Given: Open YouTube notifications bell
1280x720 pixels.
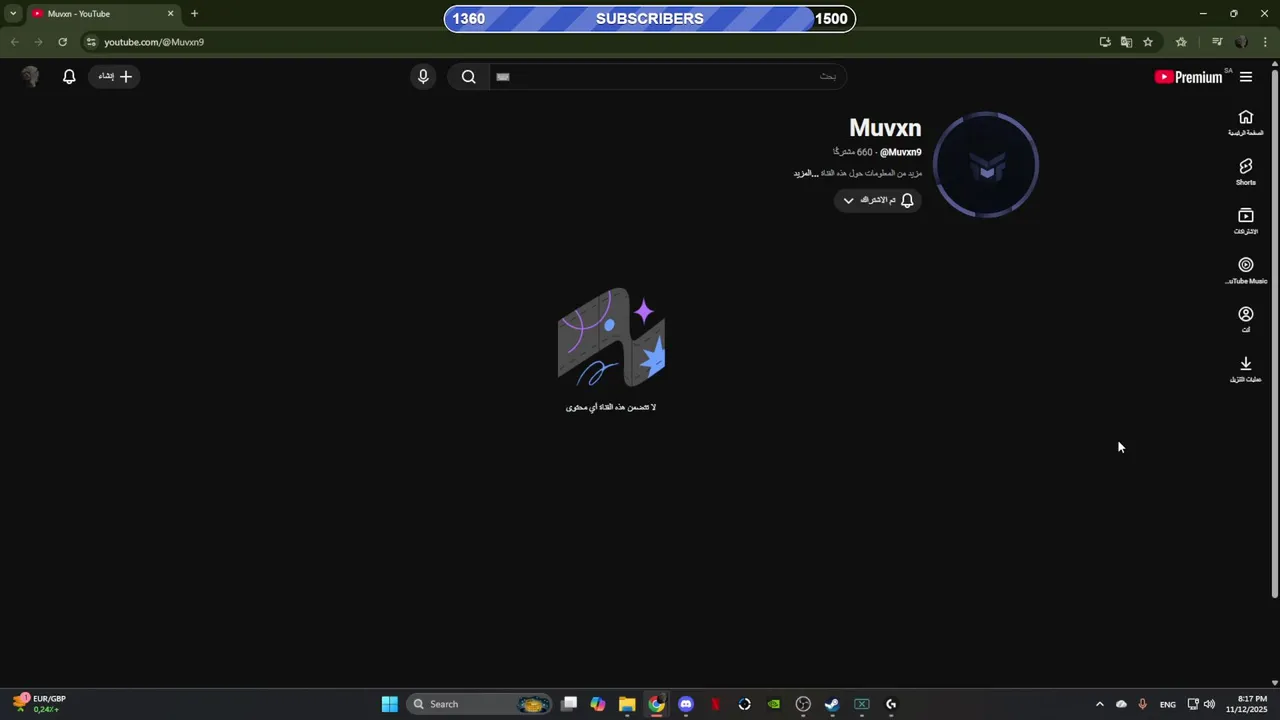Looking at the screenshot, I should (x=69, y=77).
